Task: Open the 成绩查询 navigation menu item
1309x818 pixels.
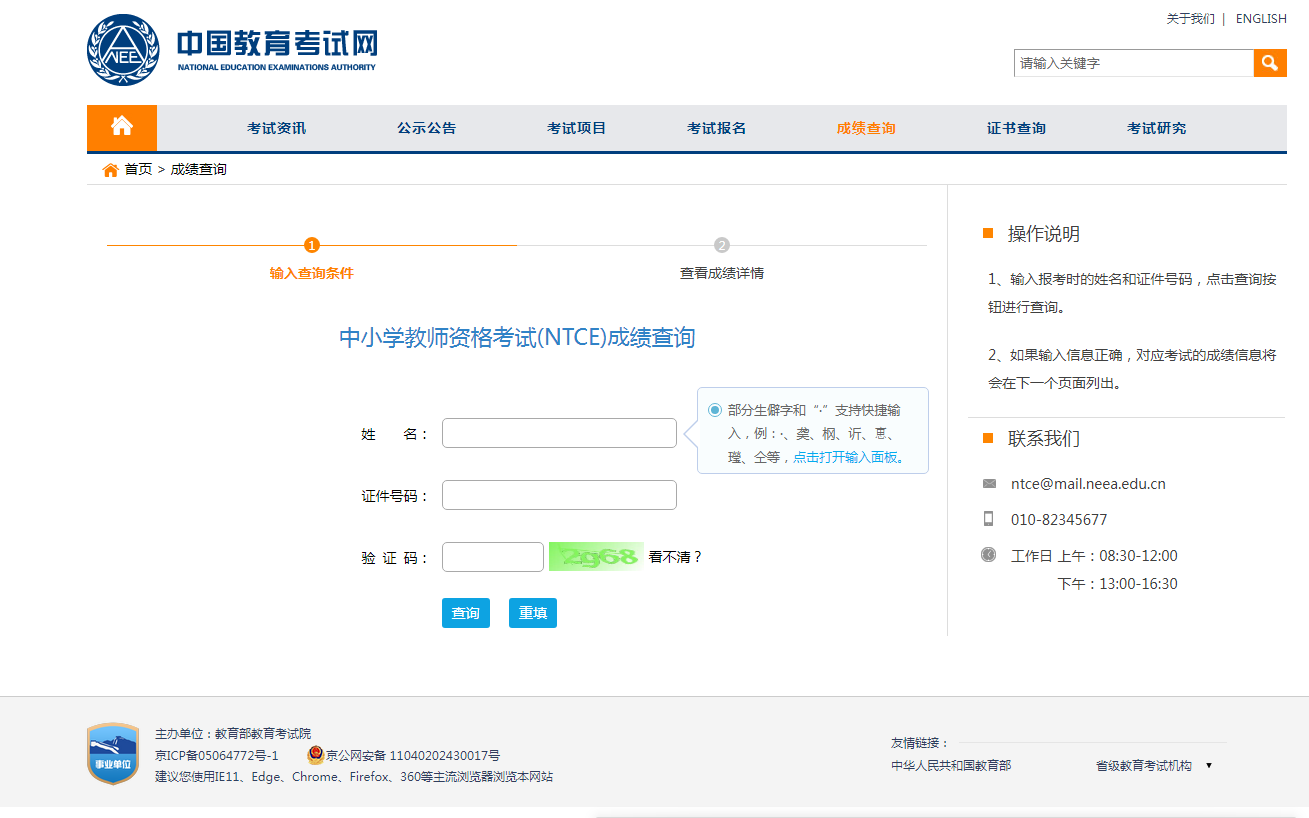Action: [866, 128]
